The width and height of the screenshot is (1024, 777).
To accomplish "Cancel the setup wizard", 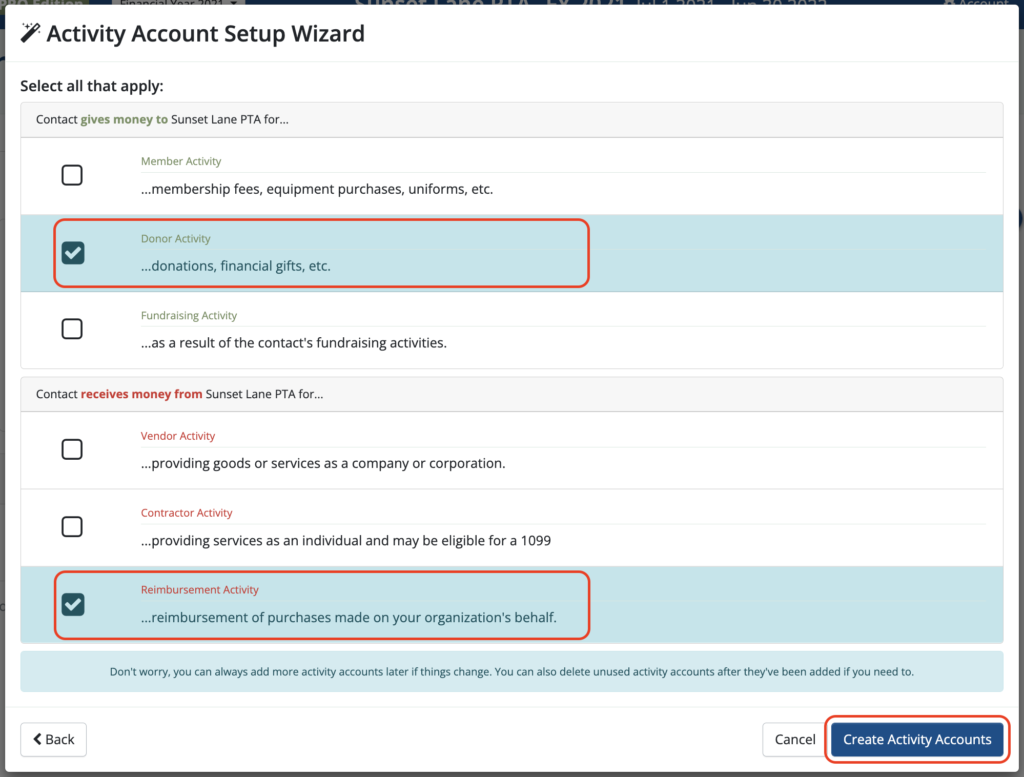I will (795, 739).
